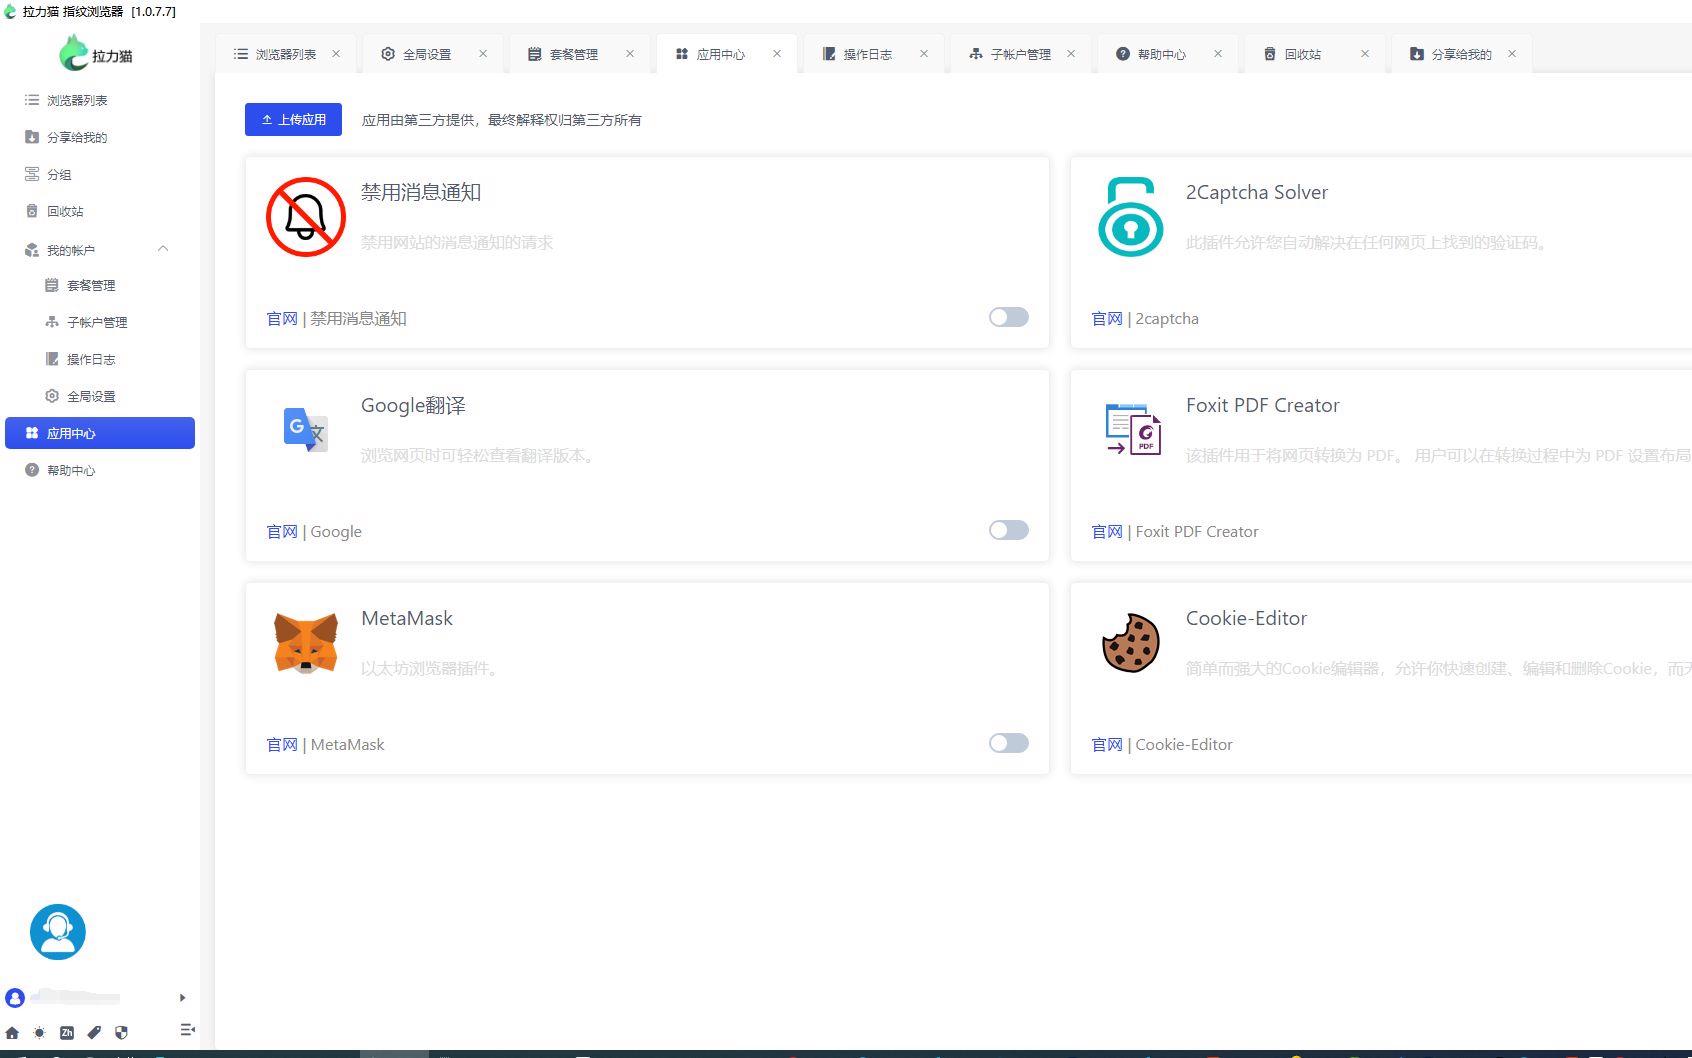Open 官网 link for Foxit PDF Creator

click(x=1107, y=531)
